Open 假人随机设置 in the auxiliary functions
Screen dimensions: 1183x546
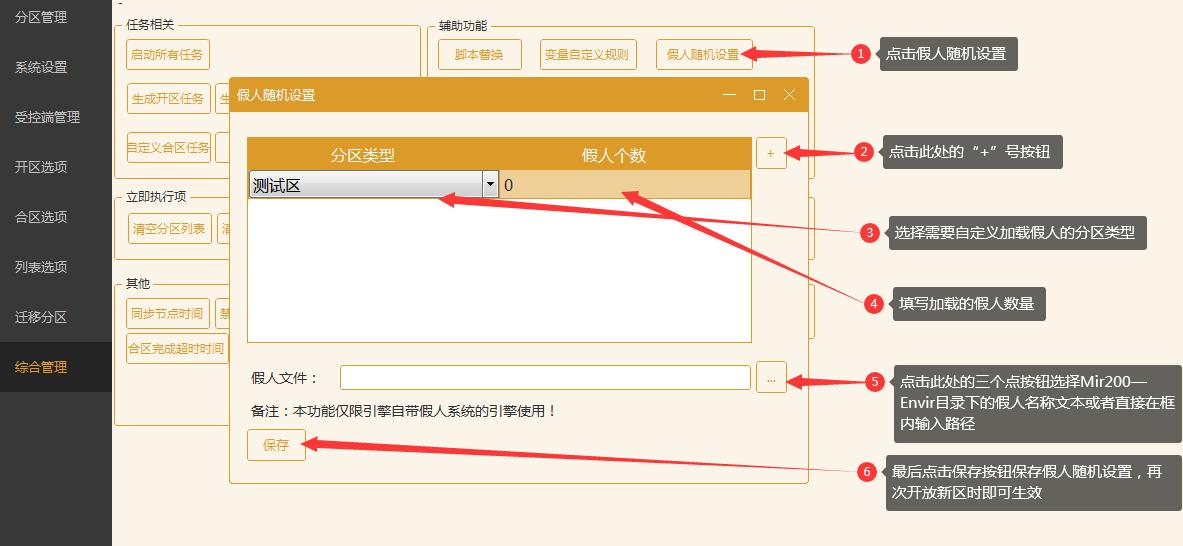click(702, 55)
